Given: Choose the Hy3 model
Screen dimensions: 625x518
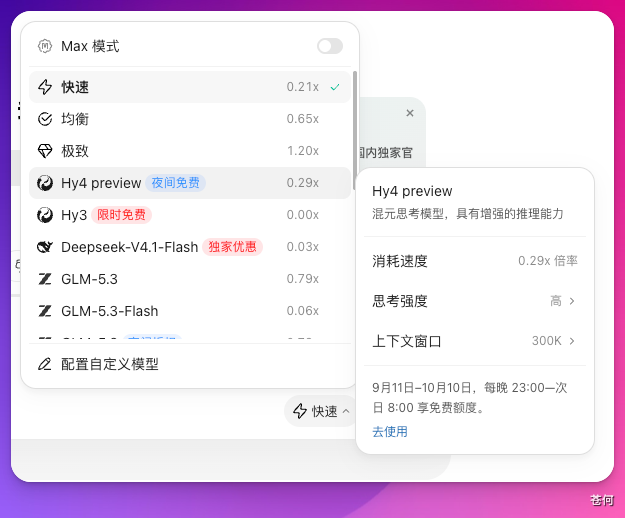Looking at the screenshot, I should (x=190, y=215).
